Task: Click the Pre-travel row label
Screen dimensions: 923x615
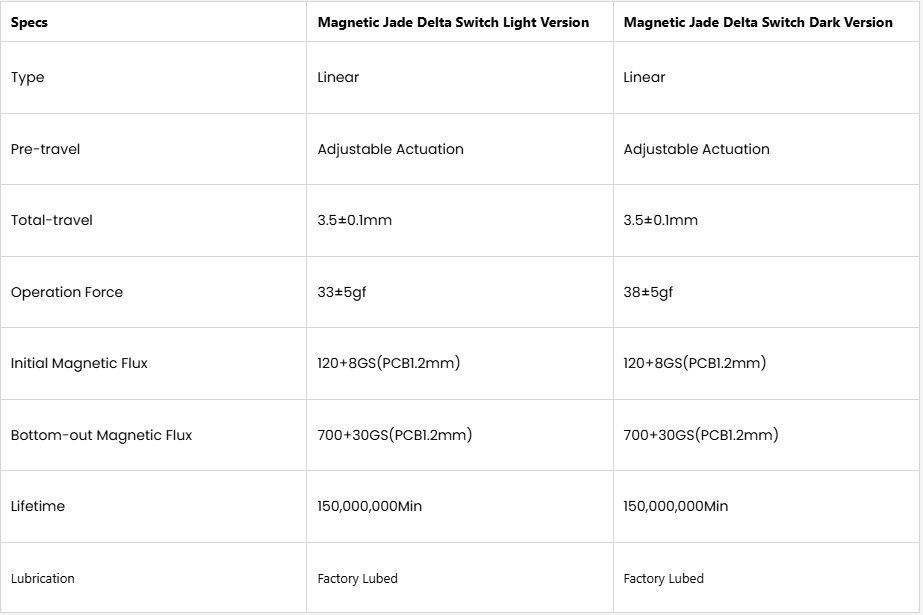Action: point(45,149)
